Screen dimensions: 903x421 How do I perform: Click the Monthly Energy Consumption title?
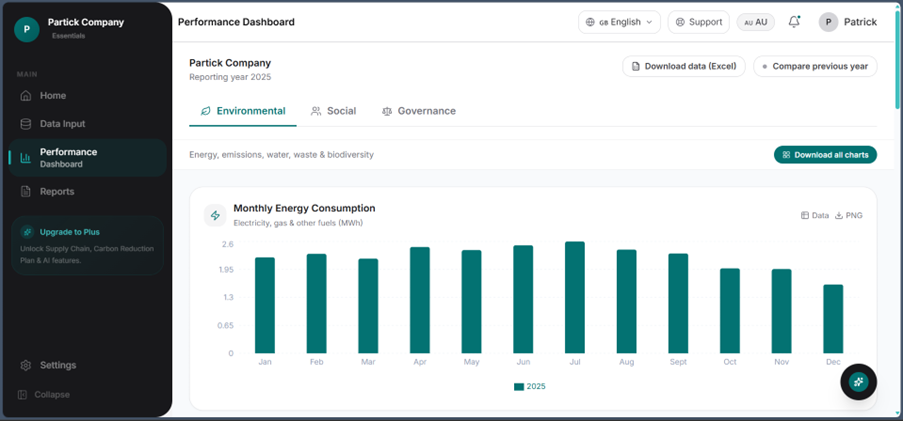pyautogui.click(x=304, y=208)
